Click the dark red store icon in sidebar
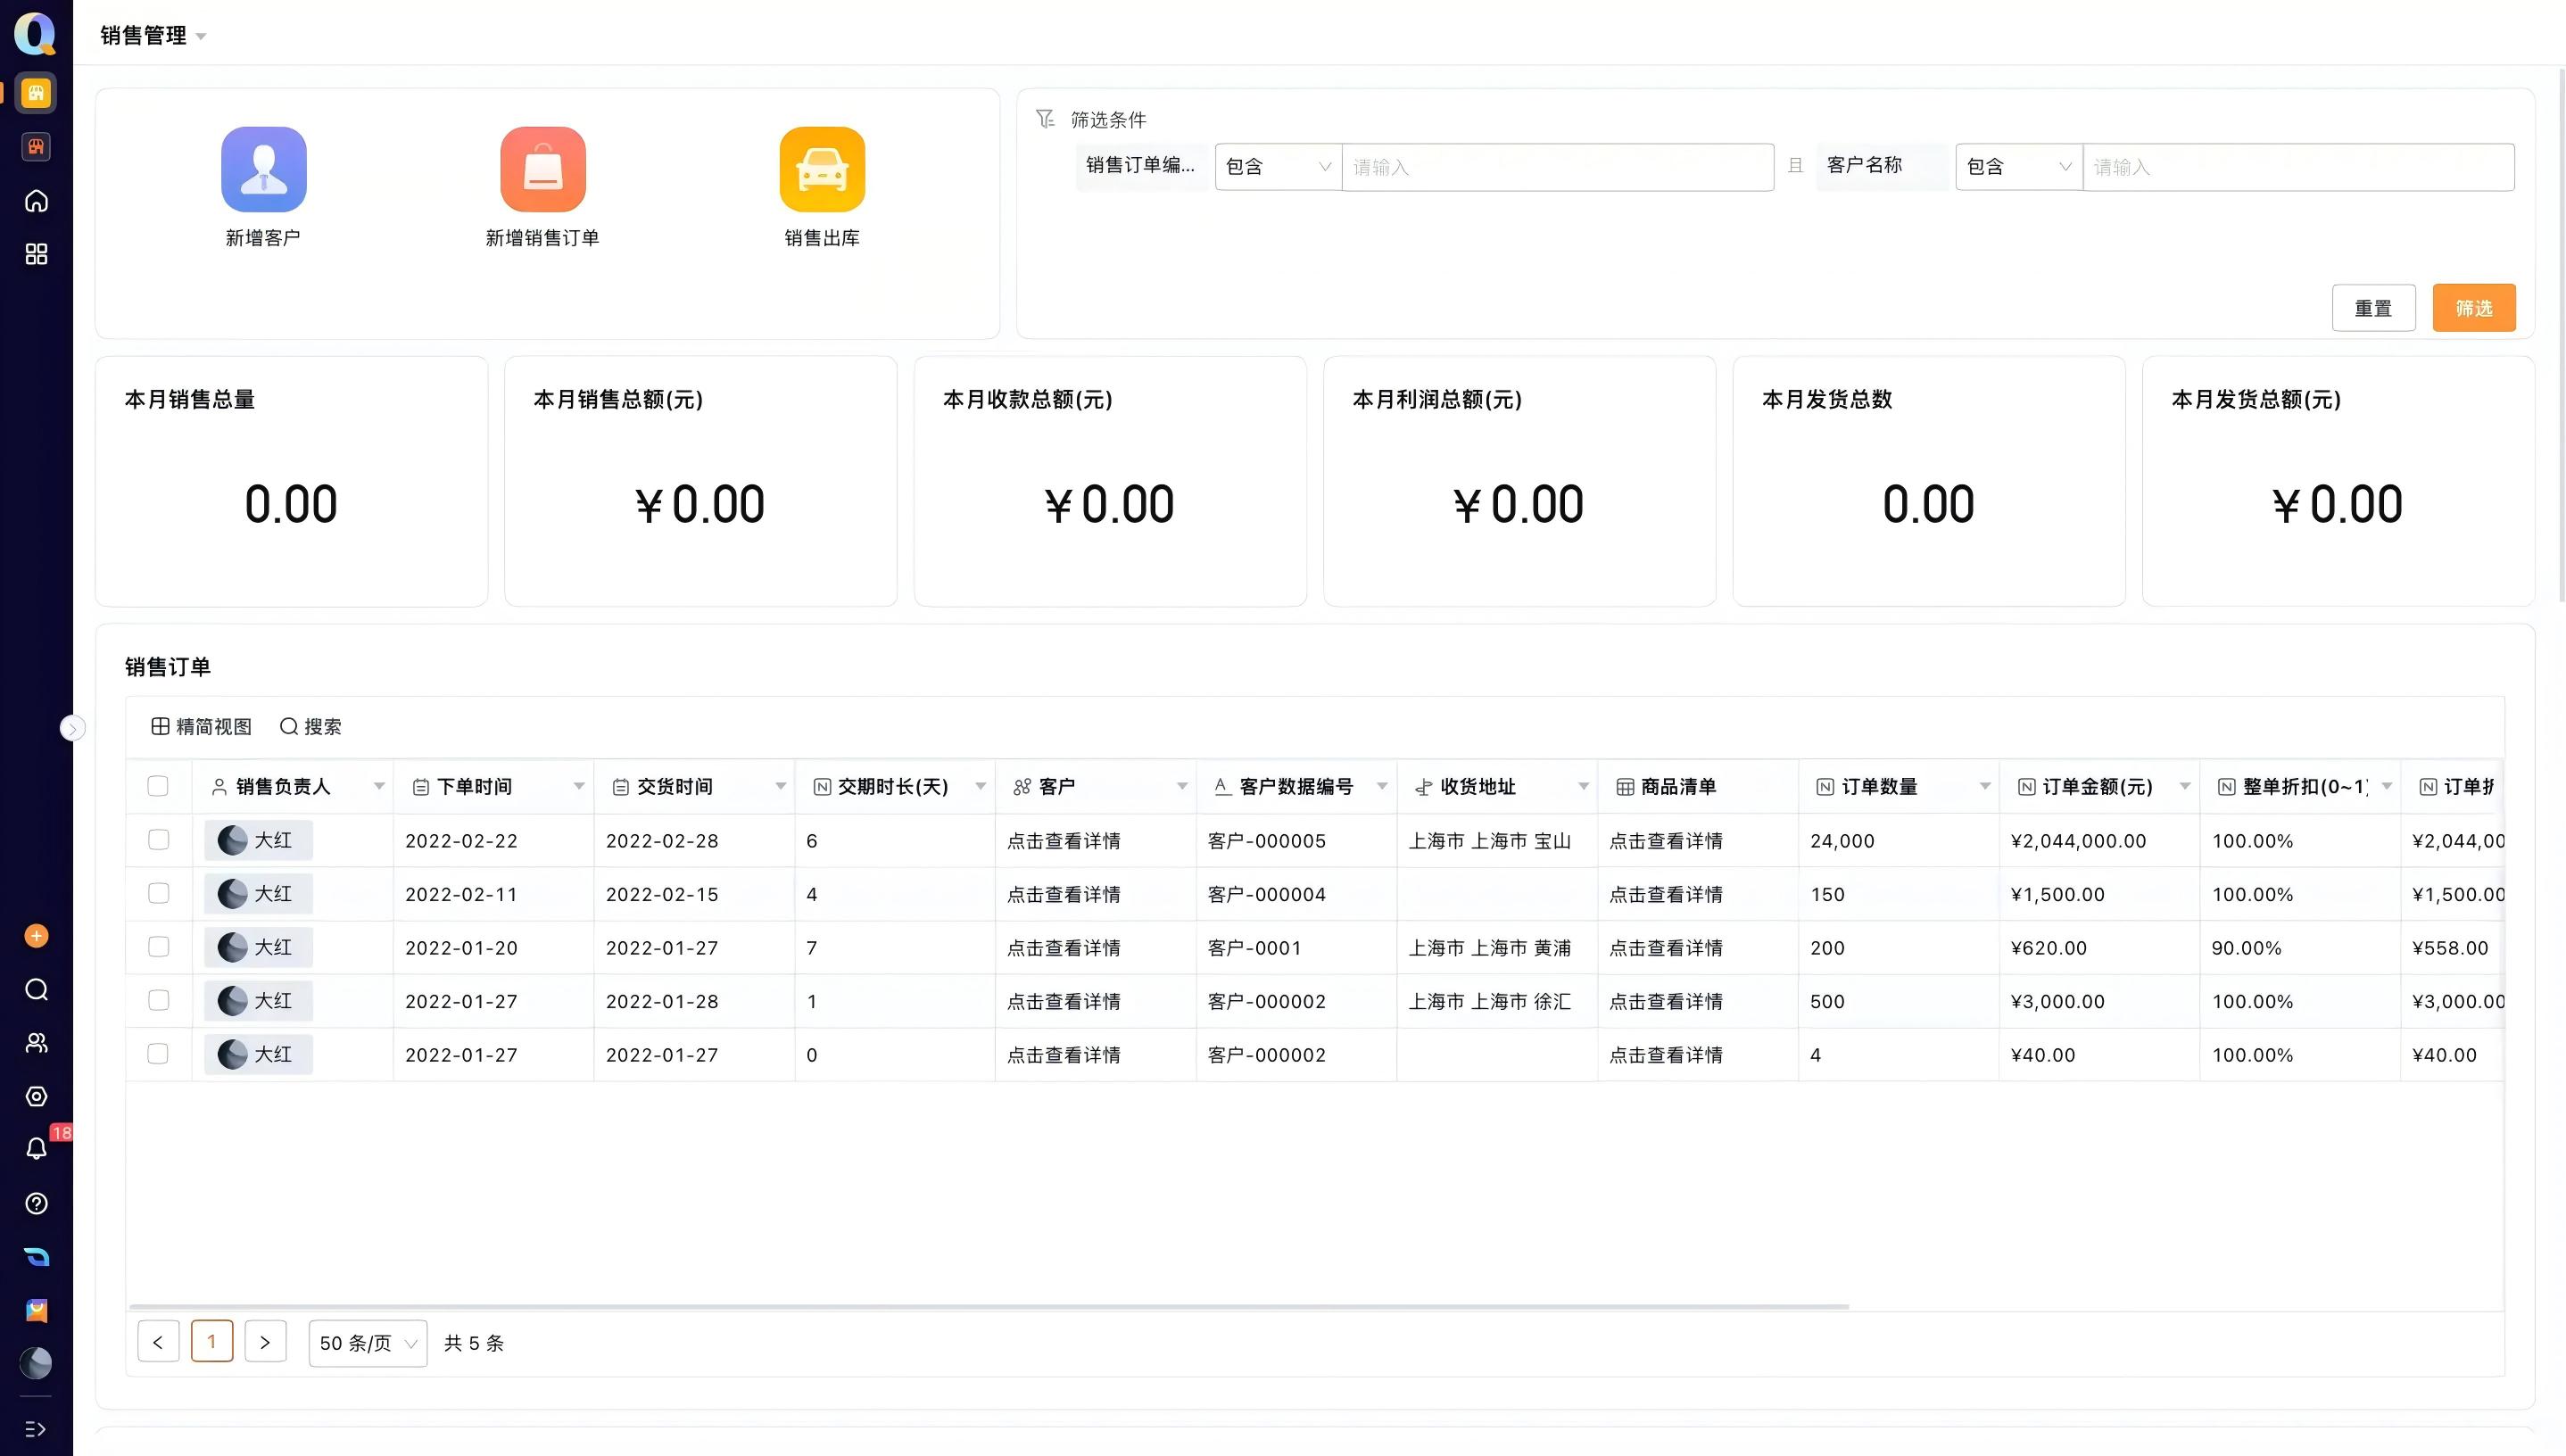This screenshot has height=1456, width=2566. pyautogui.click(x=36, y=147)
